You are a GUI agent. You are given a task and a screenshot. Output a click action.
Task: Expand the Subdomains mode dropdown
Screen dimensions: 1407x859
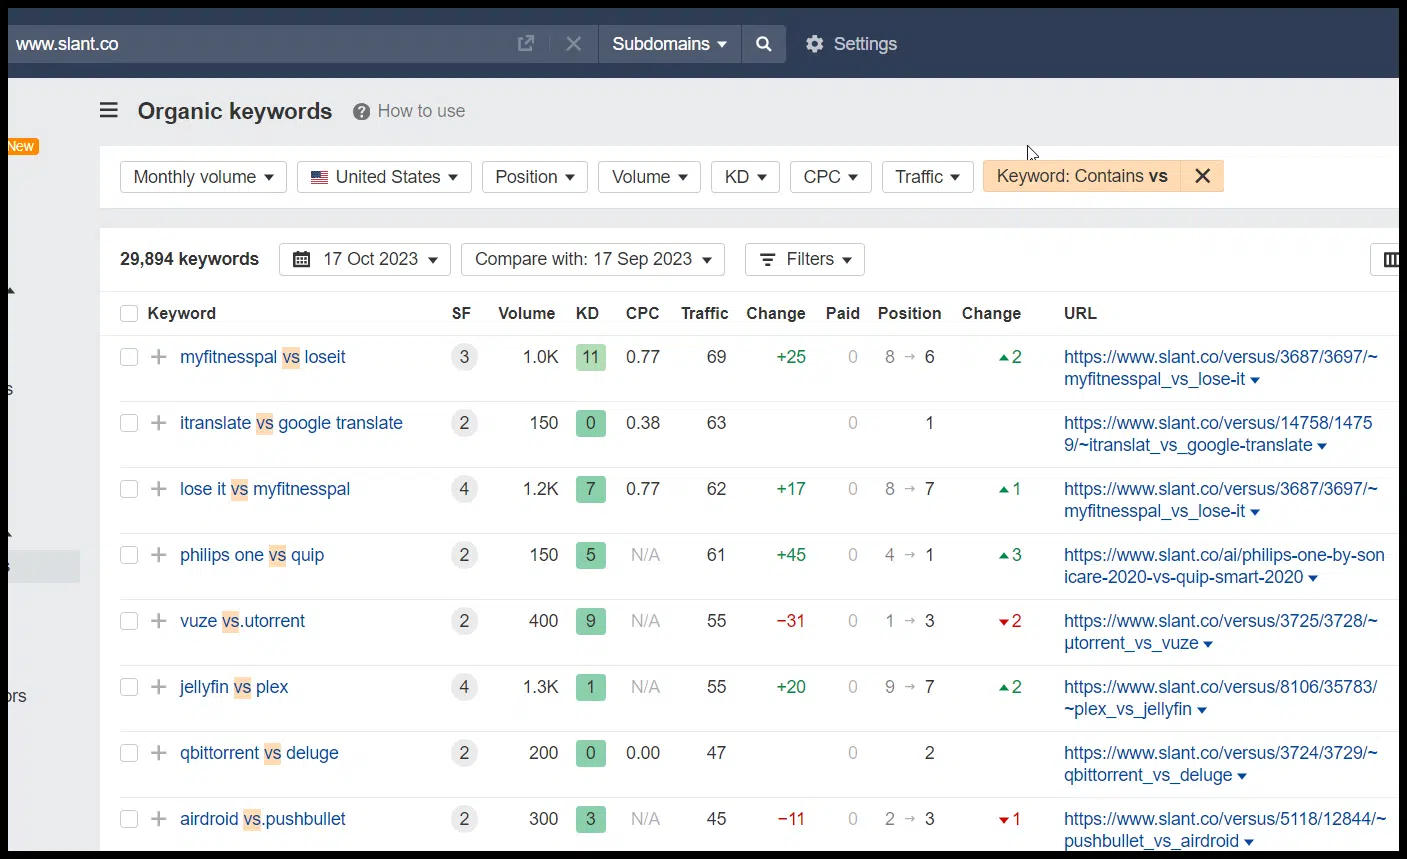pos(669,44)
